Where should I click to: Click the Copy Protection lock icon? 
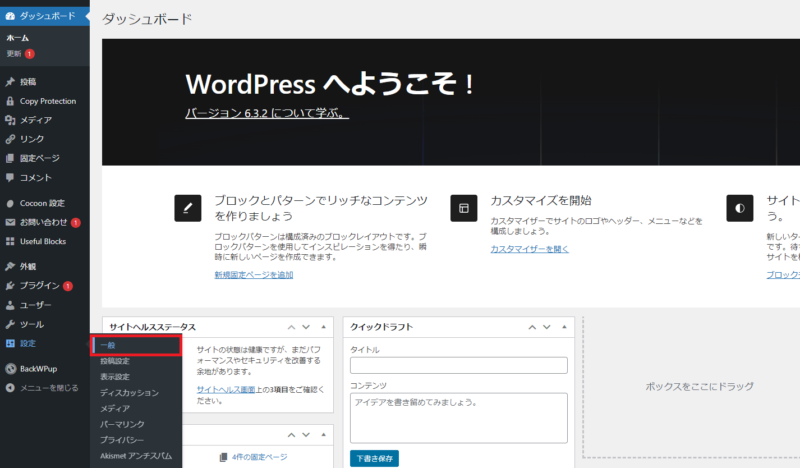[10, 101]
